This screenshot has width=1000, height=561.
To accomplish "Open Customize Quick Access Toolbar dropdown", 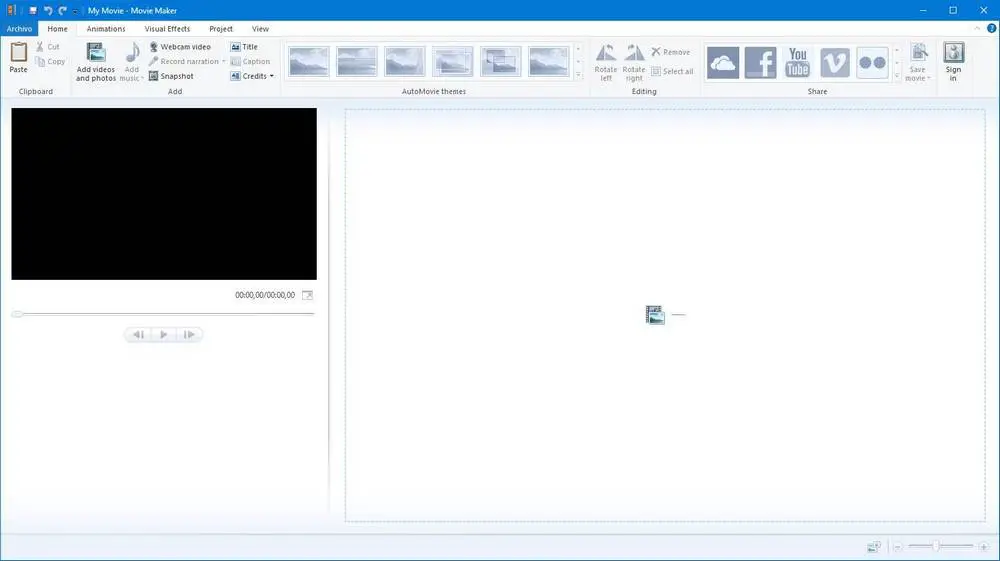I will click(x=75, y=11).
